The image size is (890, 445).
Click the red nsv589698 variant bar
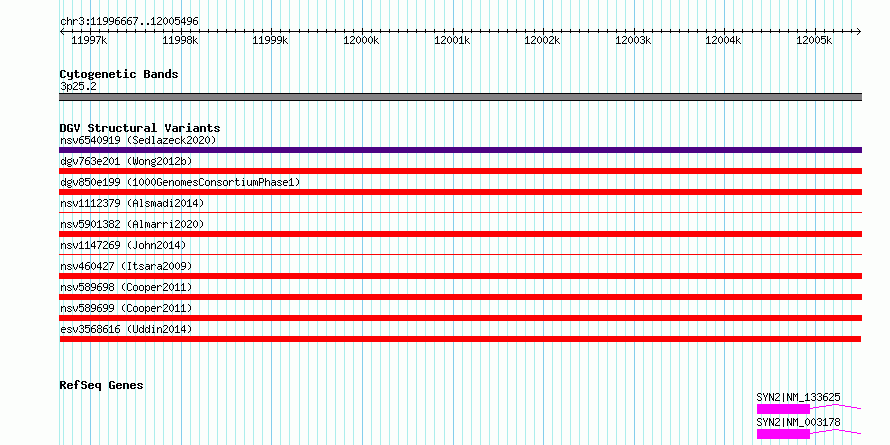click(460, 297)
